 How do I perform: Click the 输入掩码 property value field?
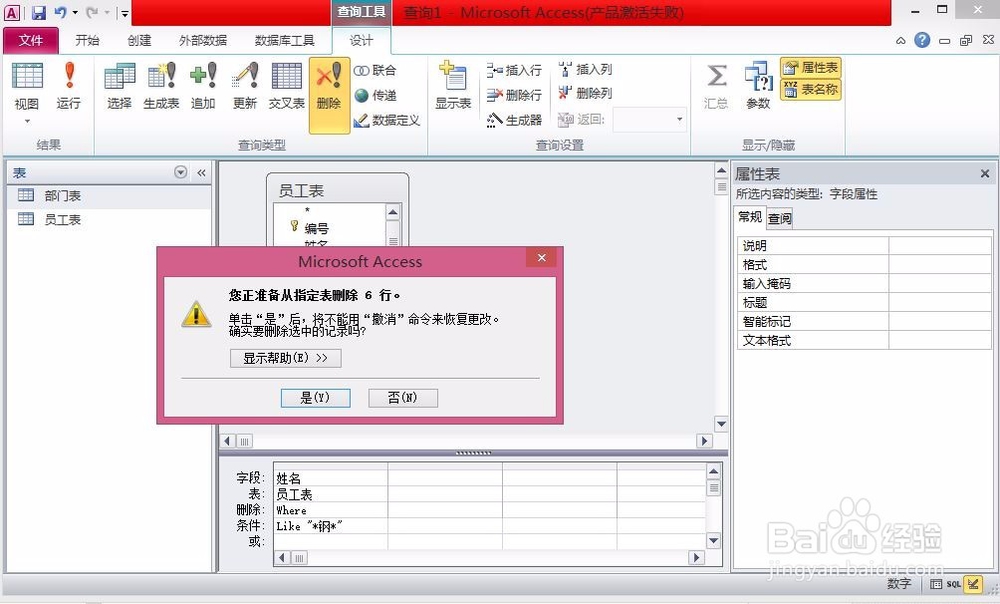940,284
